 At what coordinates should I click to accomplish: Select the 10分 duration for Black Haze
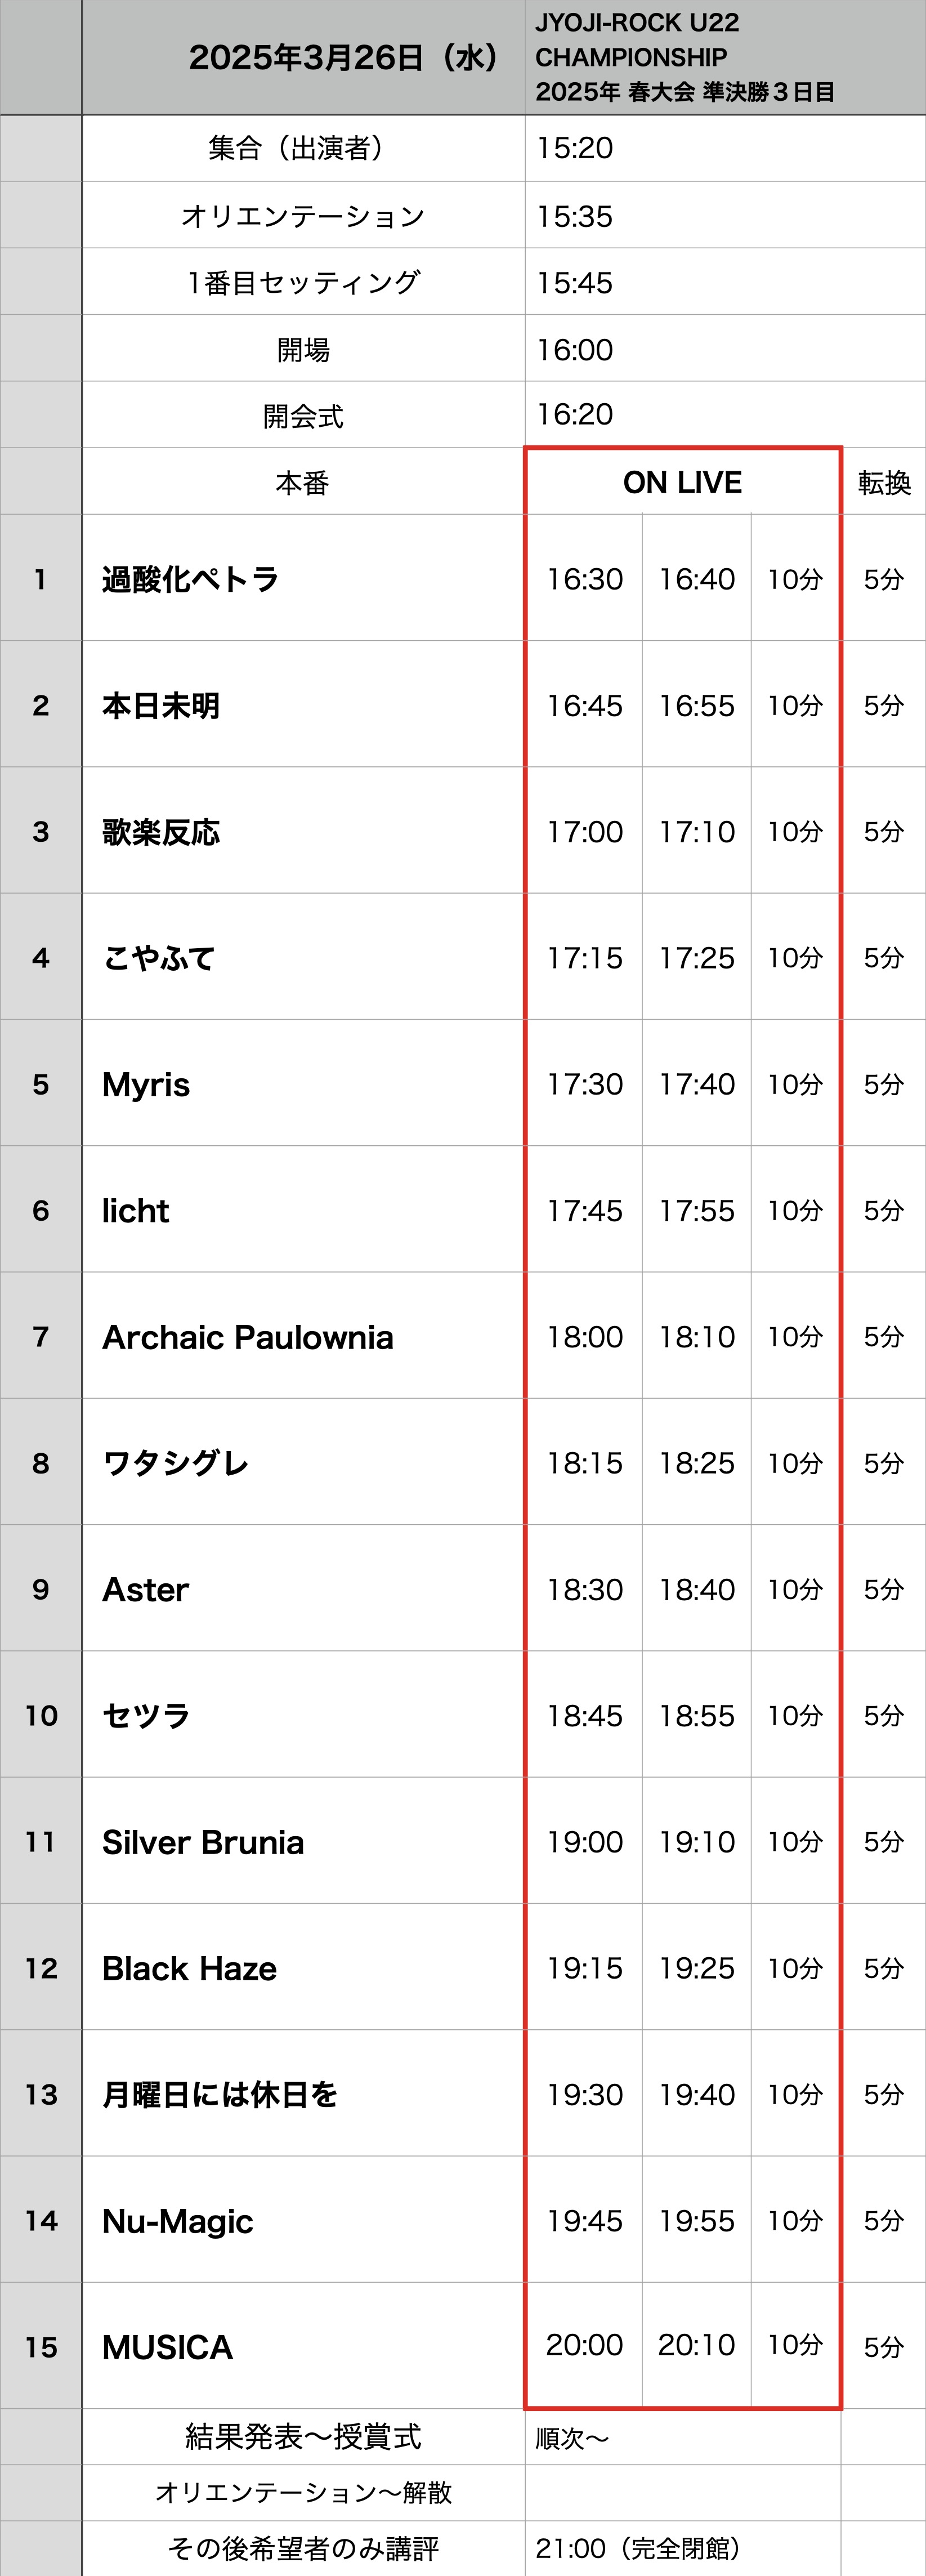coord(795,1968)
